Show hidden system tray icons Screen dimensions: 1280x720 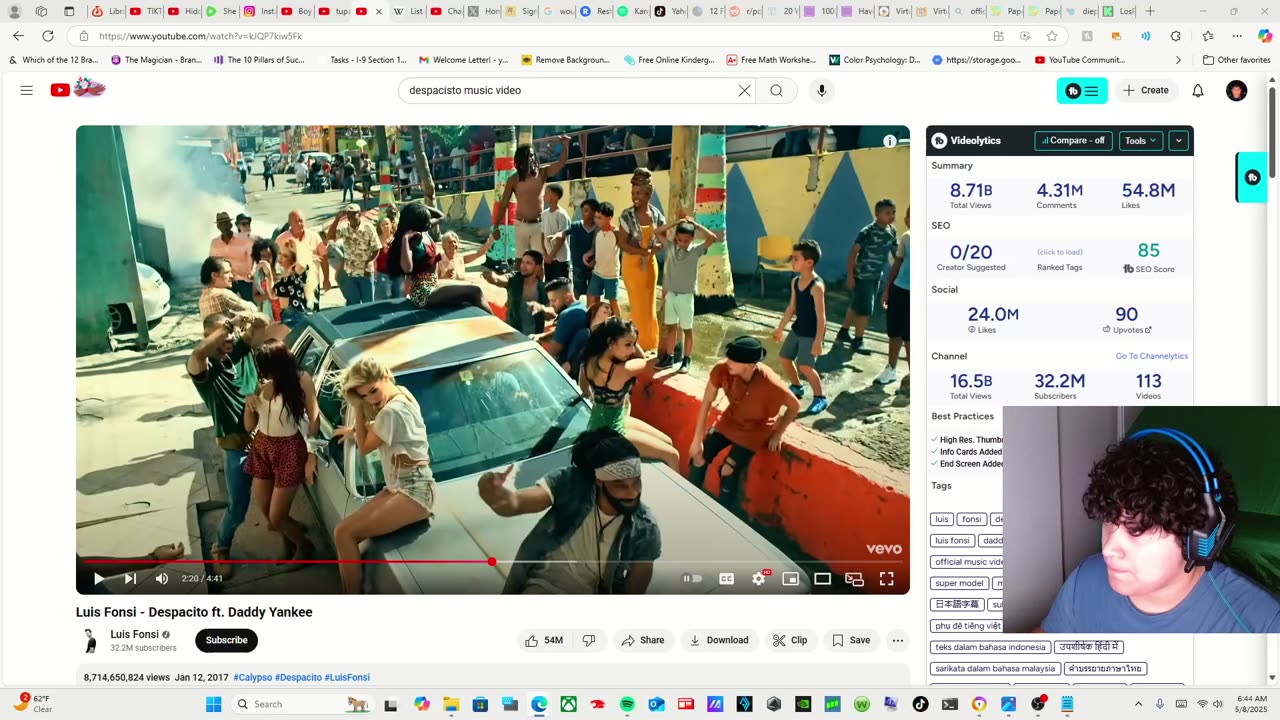pyautogui.click(x=1138, y=704)
